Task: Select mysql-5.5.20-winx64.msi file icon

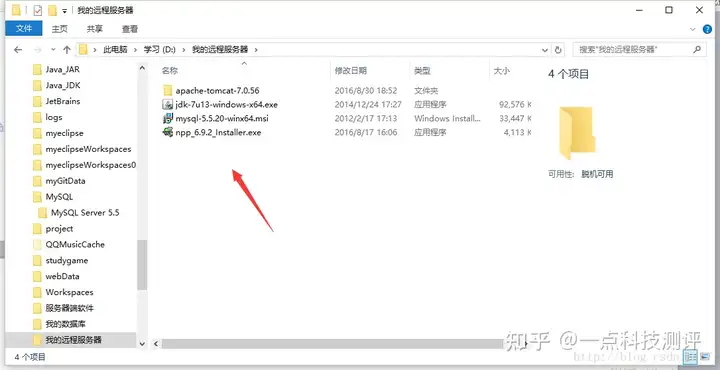Action: [168, 118]
